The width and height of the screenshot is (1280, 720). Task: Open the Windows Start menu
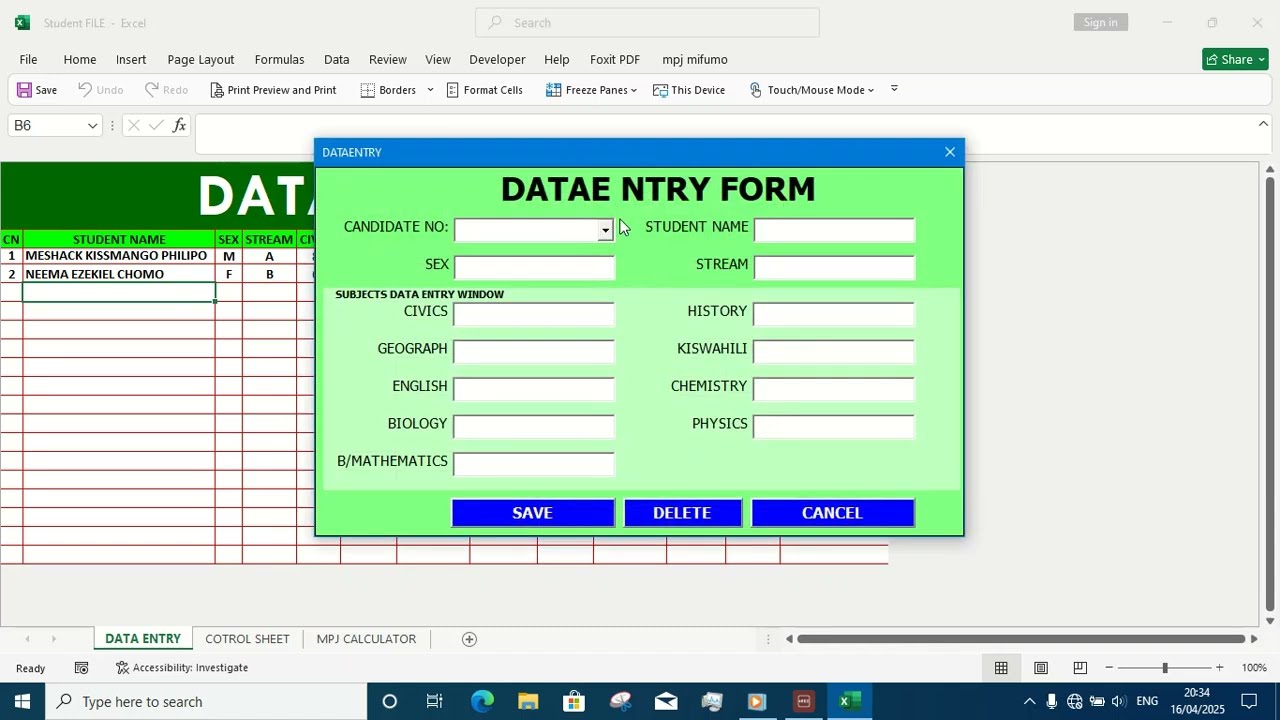pyautogui.click(x=22, y=702)
